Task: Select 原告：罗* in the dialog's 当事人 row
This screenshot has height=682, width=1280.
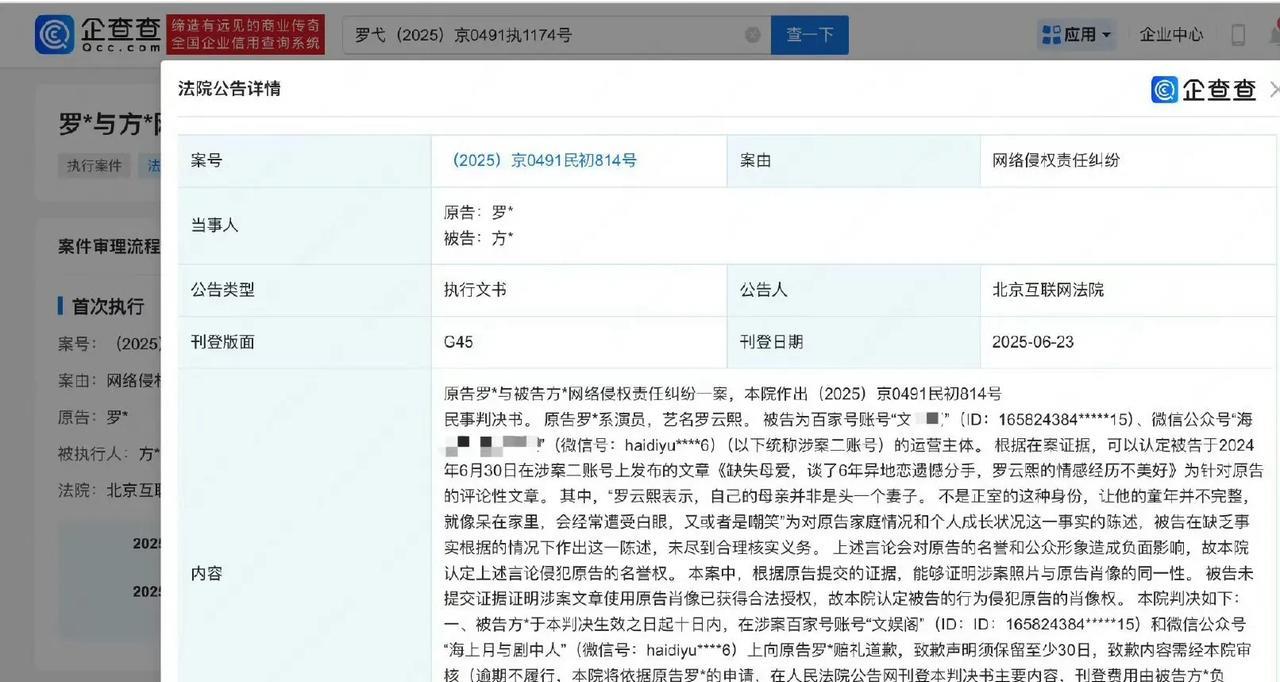Action: pyautogui.click(x=479, y=212)
